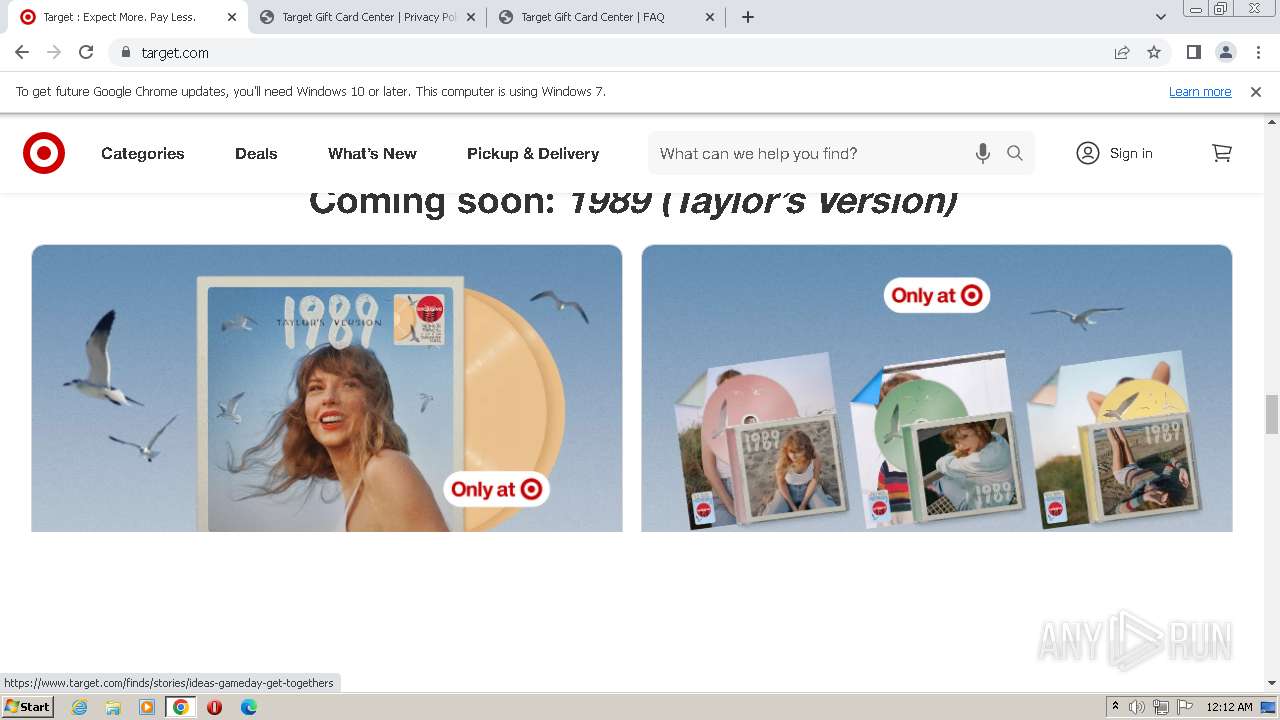Open the shopping cart
The image size is (1280, 720).
(1221, 153)
